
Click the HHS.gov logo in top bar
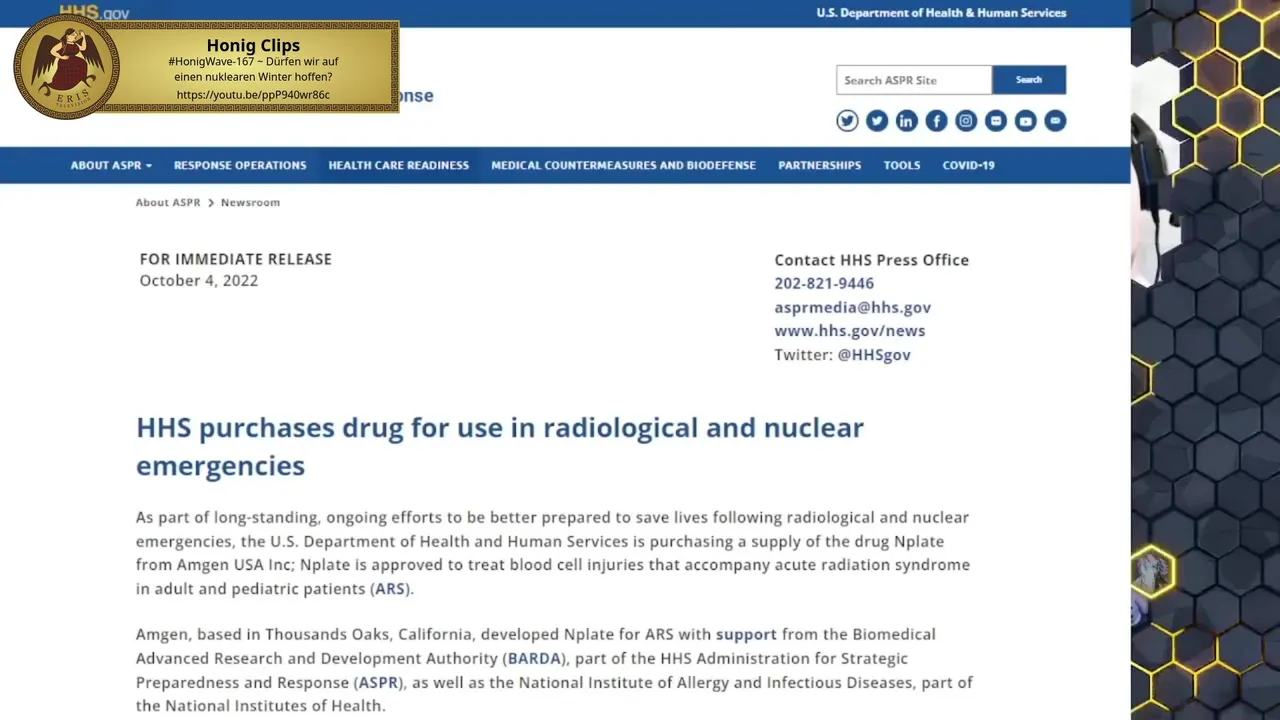94,13
